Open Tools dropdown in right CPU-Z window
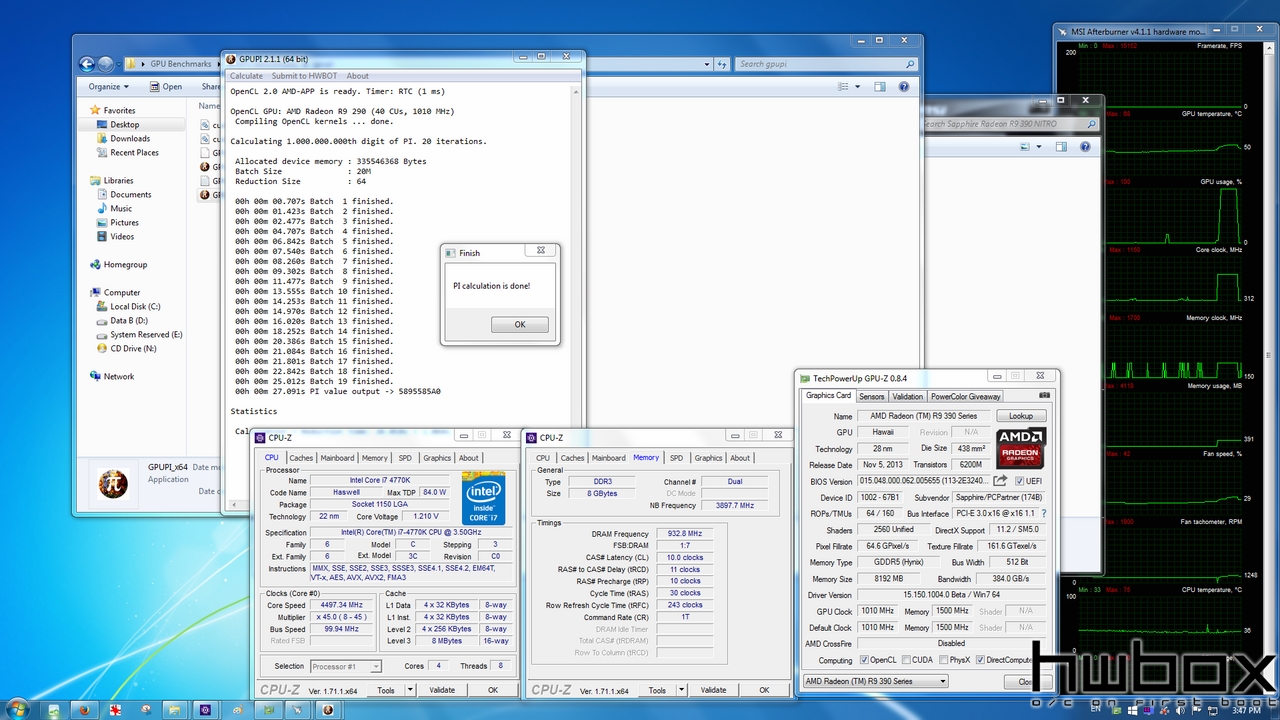 click(x=663, y=690)
